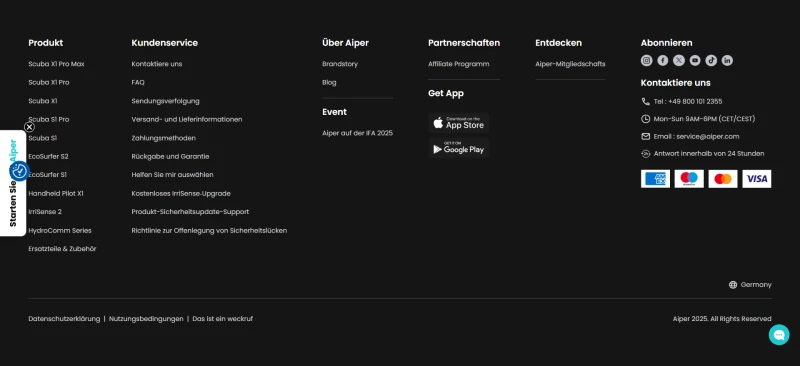Click the phone icon next to Tel
This screenshot has height=366, width=800.
[645, 102]
